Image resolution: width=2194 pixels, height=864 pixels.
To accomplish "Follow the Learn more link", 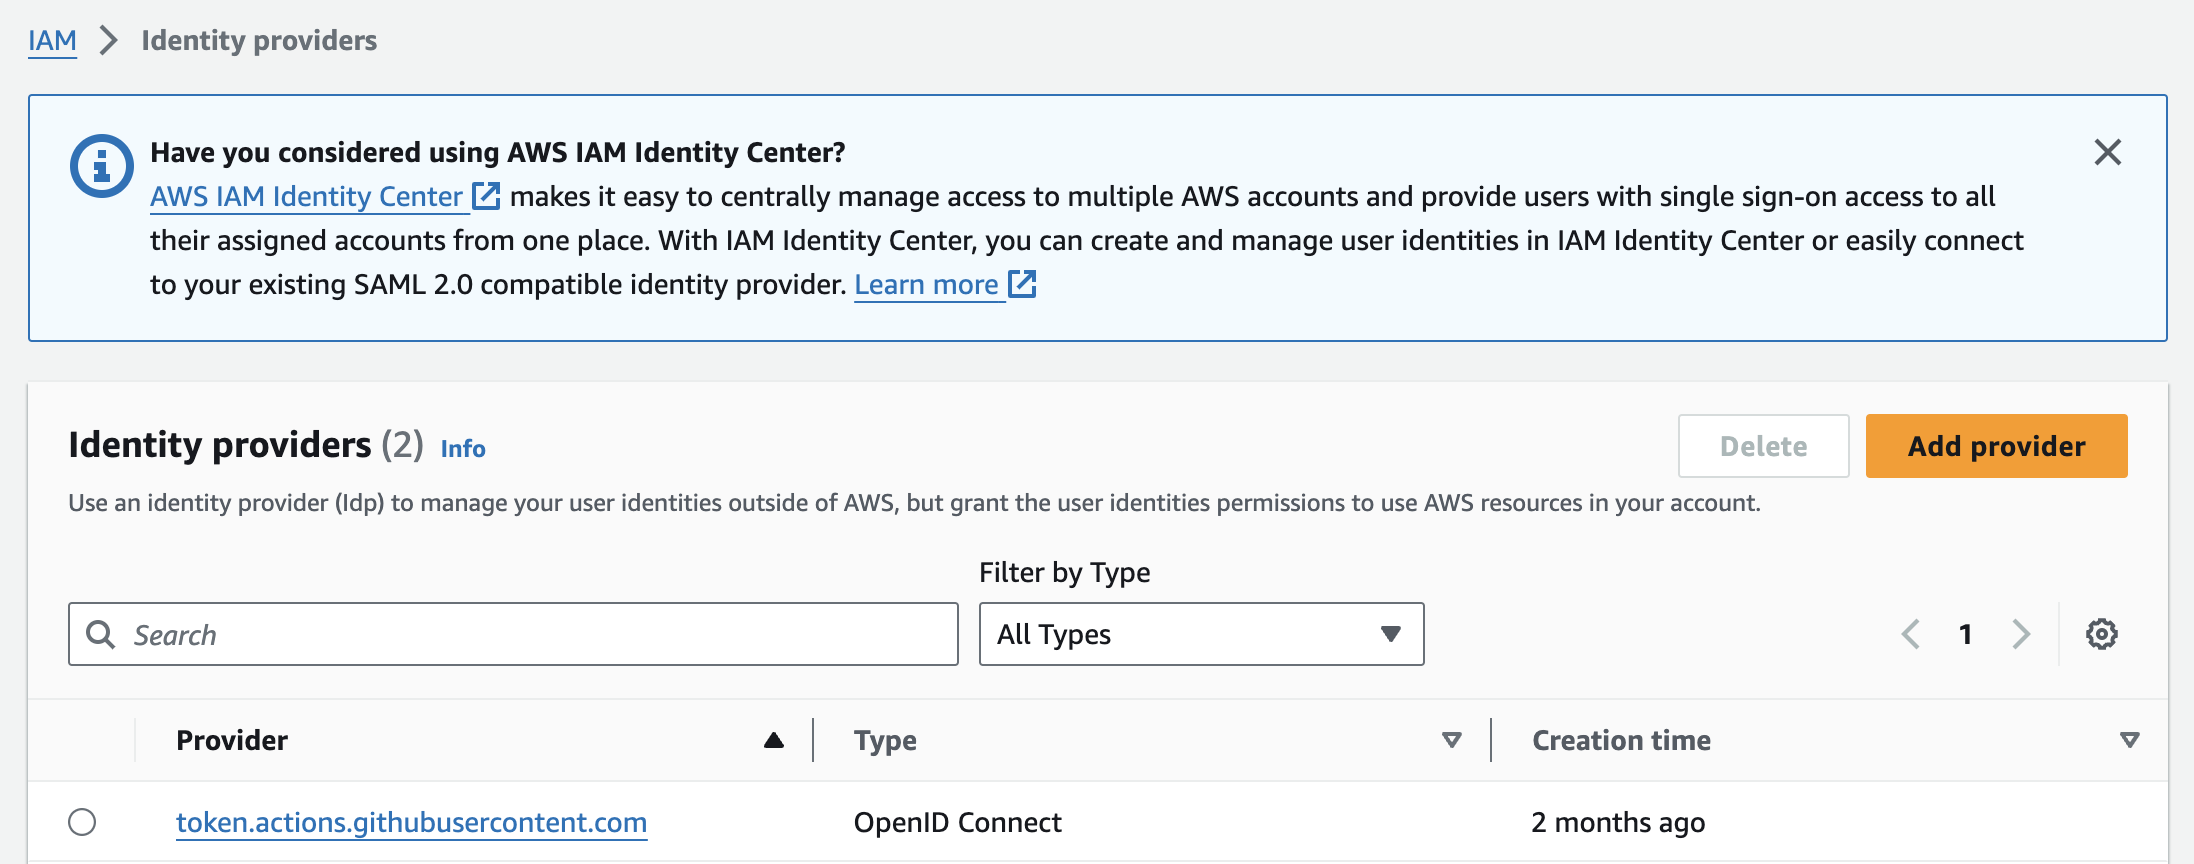I will coord(926,284).
